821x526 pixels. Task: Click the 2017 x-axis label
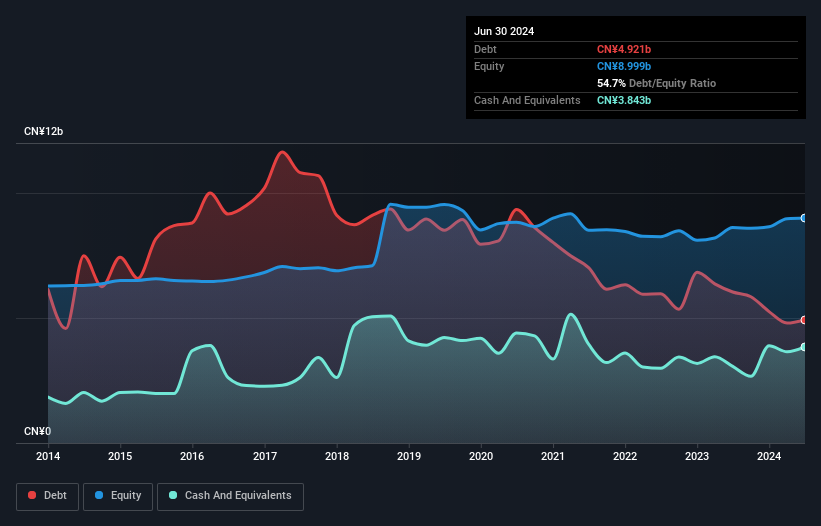[x=265, y=456]
